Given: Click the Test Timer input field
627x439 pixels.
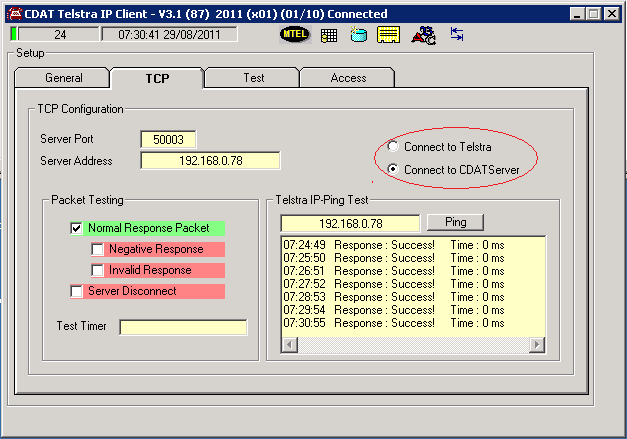Looking at the screenshot, I should coord(183,327).
